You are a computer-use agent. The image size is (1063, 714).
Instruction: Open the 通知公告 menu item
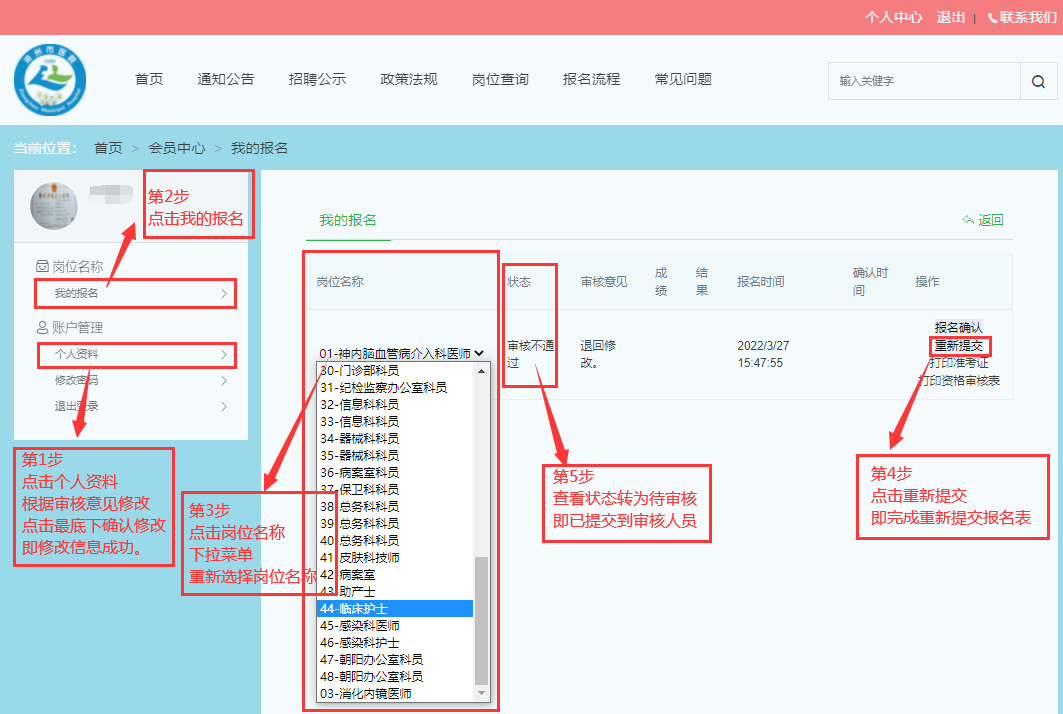(x=226, y=79)
